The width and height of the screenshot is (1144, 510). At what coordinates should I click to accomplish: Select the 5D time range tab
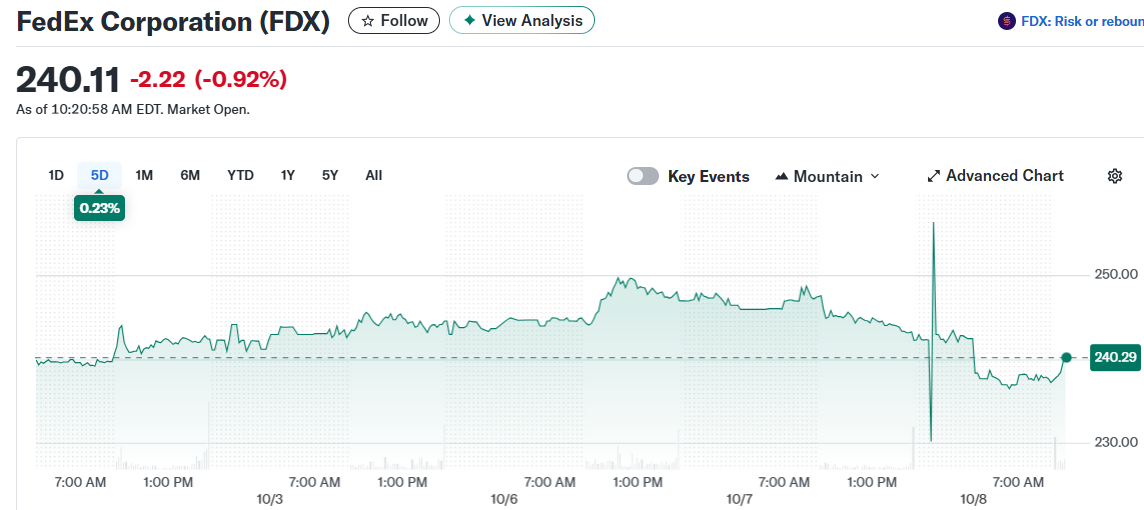tap(100, 175)
